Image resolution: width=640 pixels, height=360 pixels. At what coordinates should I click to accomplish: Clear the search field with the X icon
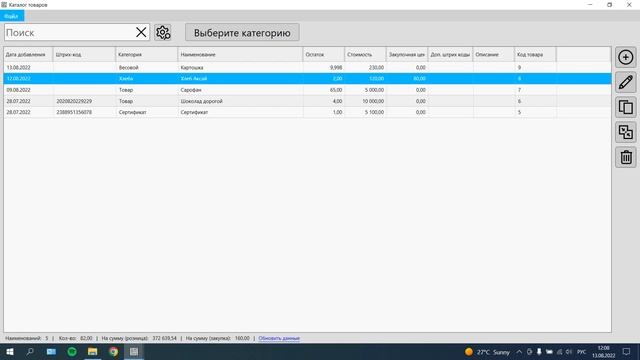(x=141, y=32)
